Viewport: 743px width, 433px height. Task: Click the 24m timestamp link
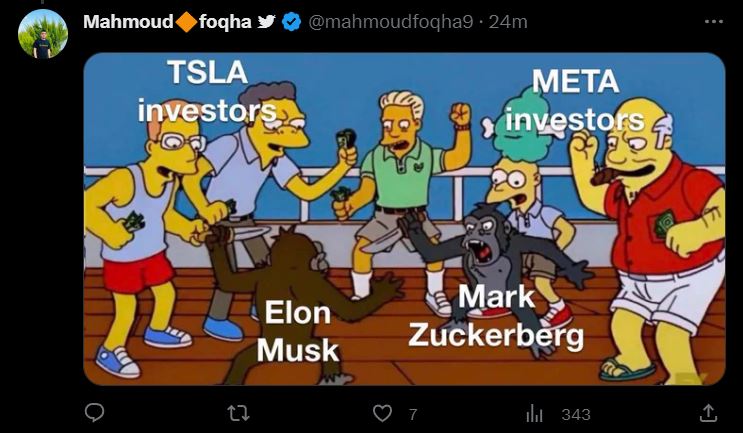click(508, 22)
